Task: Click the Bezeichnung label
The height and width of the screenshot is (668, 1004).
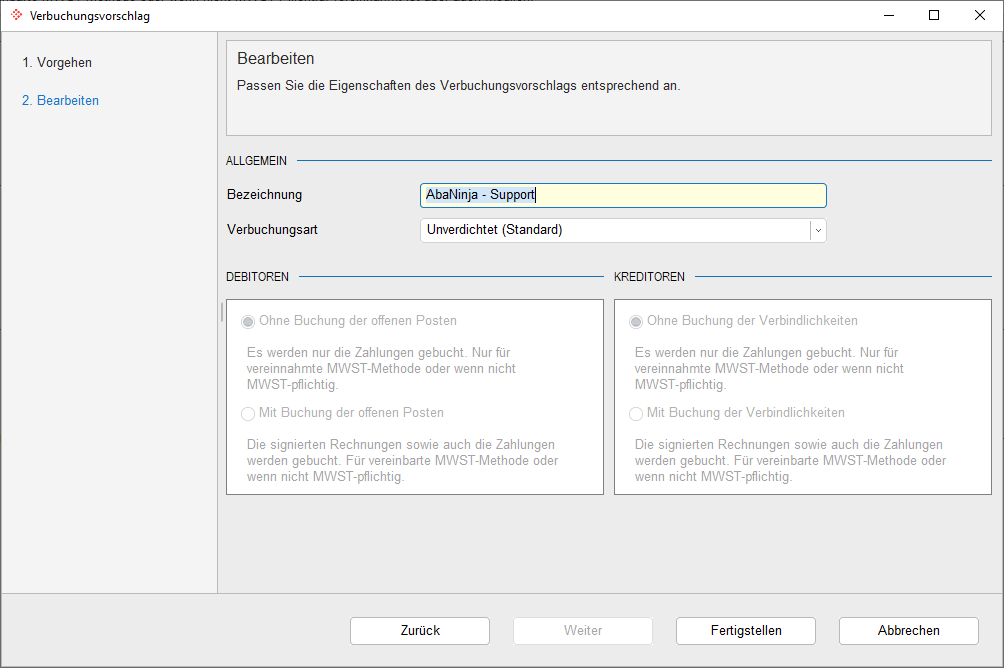Action: pos(264,195)
